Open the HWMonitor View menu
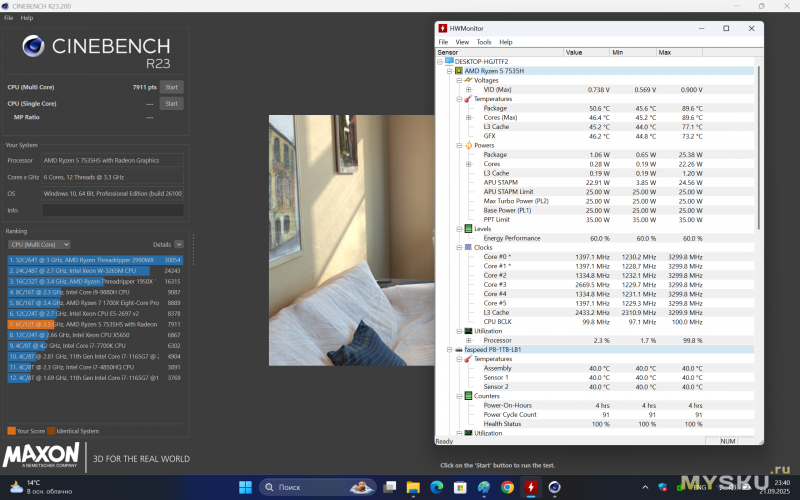800x500 pixels. 462,42
